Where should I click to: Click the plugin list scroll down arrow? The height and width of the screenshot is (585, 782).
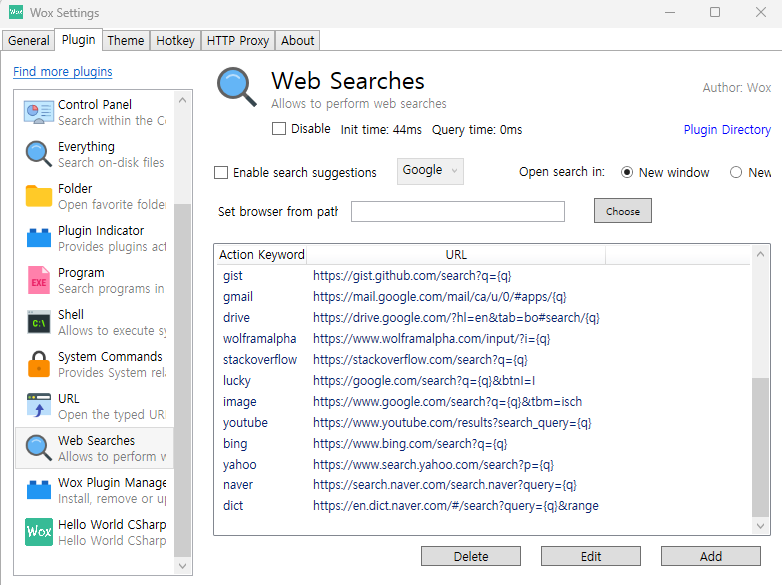183,566
